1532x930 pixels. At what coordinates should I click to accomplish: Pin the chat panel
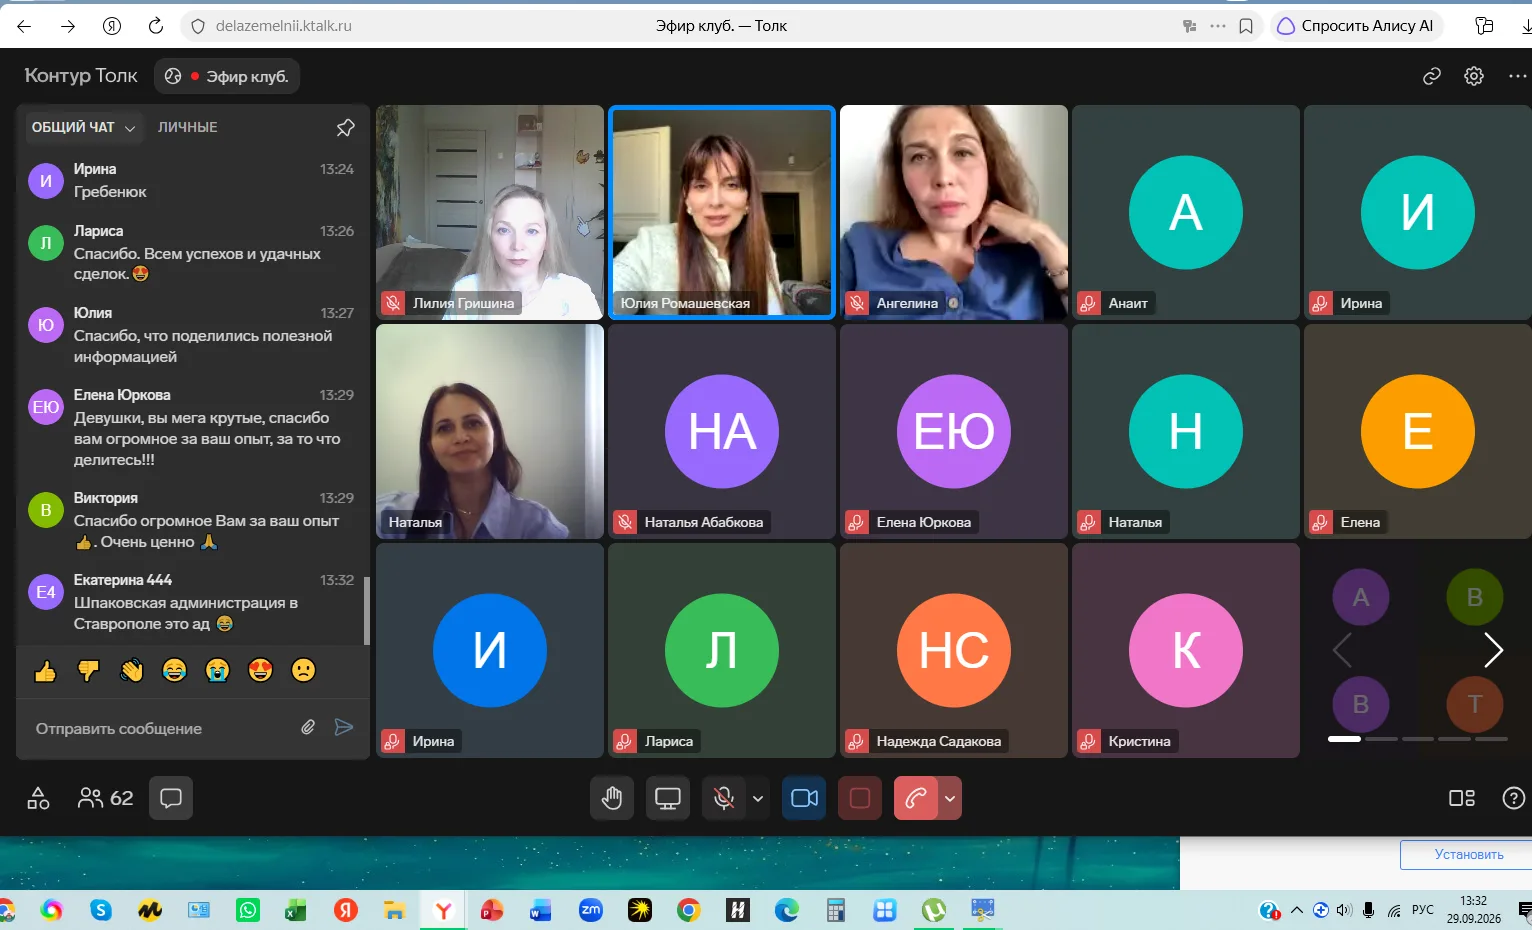[x=345, y=127]
